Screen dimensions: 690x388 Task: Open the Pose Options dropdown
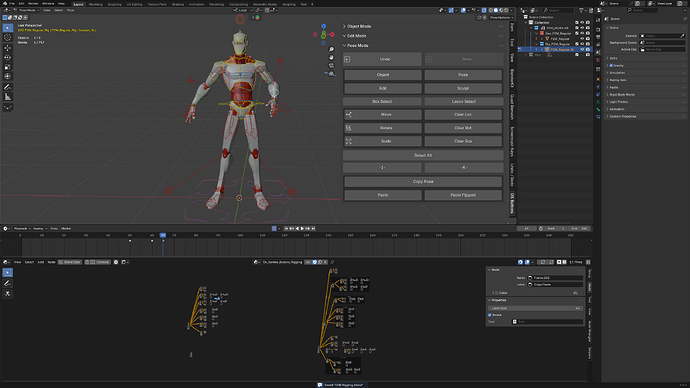click(502, 18)
